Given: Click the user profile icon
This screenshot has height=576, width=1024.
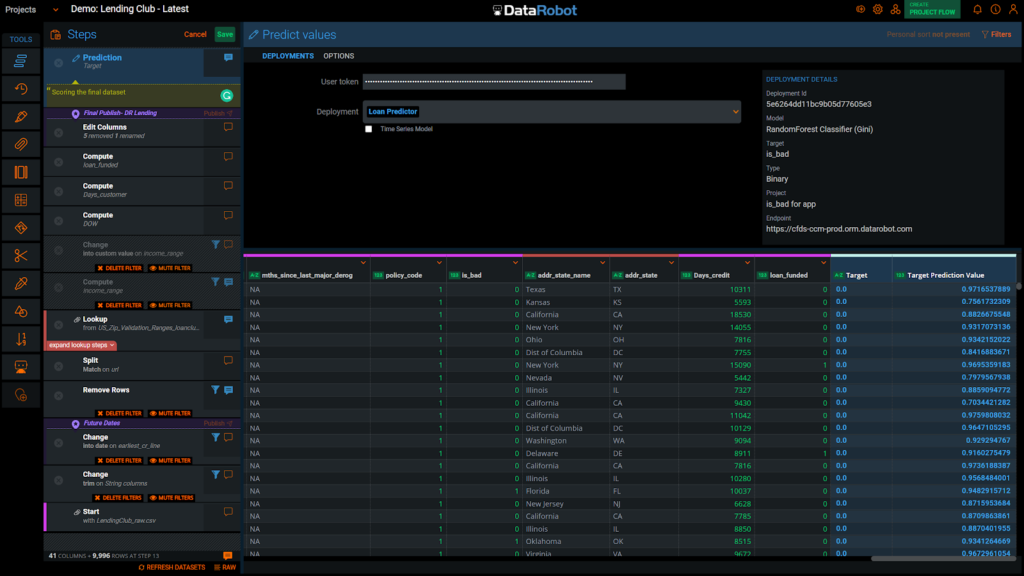Looking at the screenshot, I should pyautogui.click(x=1012, y=9).
